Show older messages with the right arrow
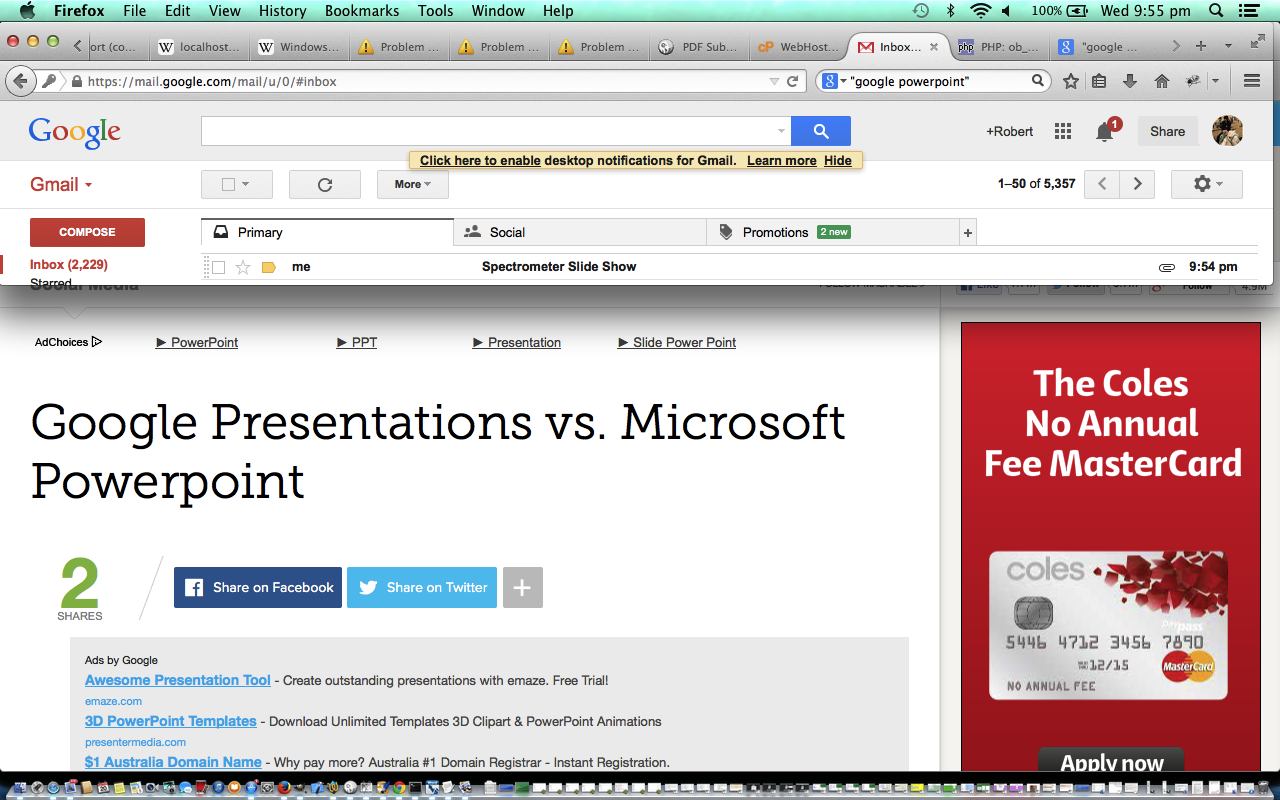 coord(1137,184)
